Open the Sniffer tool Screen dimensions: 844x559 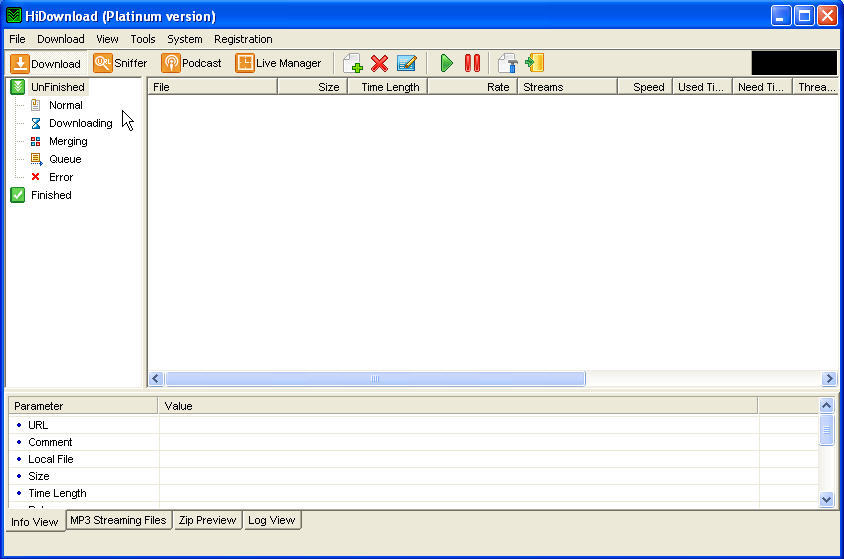[x=120, y=63]
